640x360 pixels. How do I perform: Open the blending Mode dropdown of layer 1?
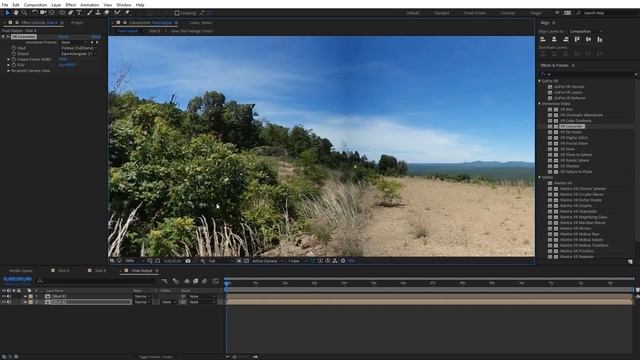[142, 296]
